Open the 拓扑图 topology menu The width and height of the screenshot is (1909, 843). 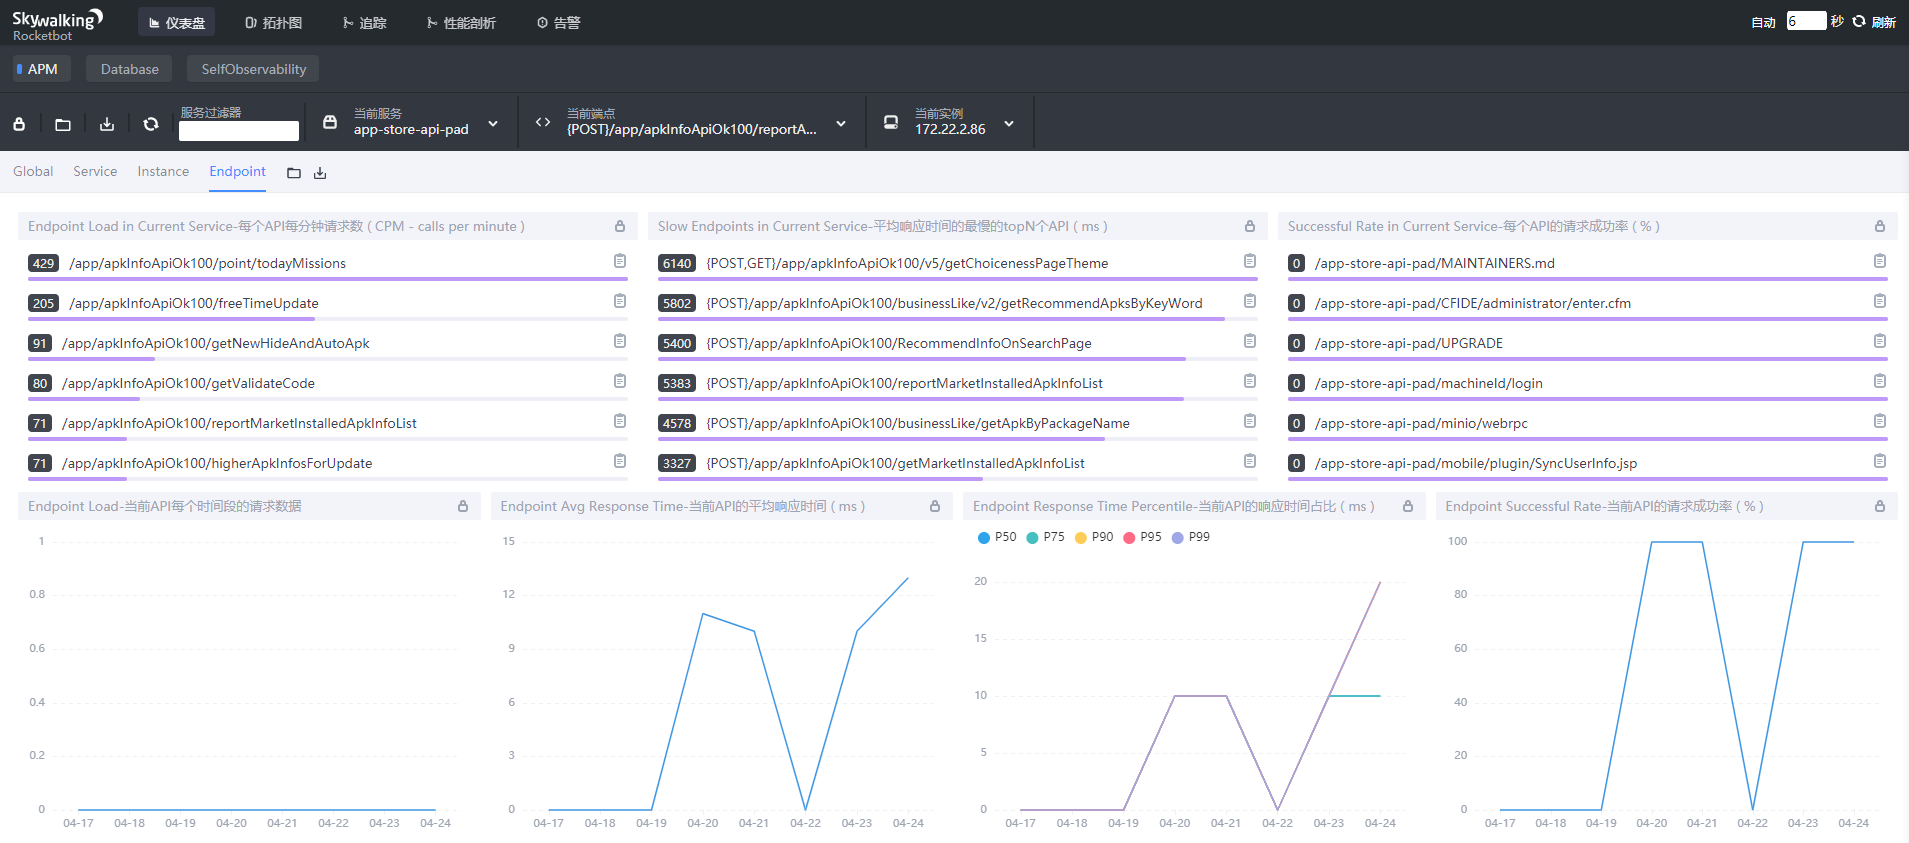(273, 22)
